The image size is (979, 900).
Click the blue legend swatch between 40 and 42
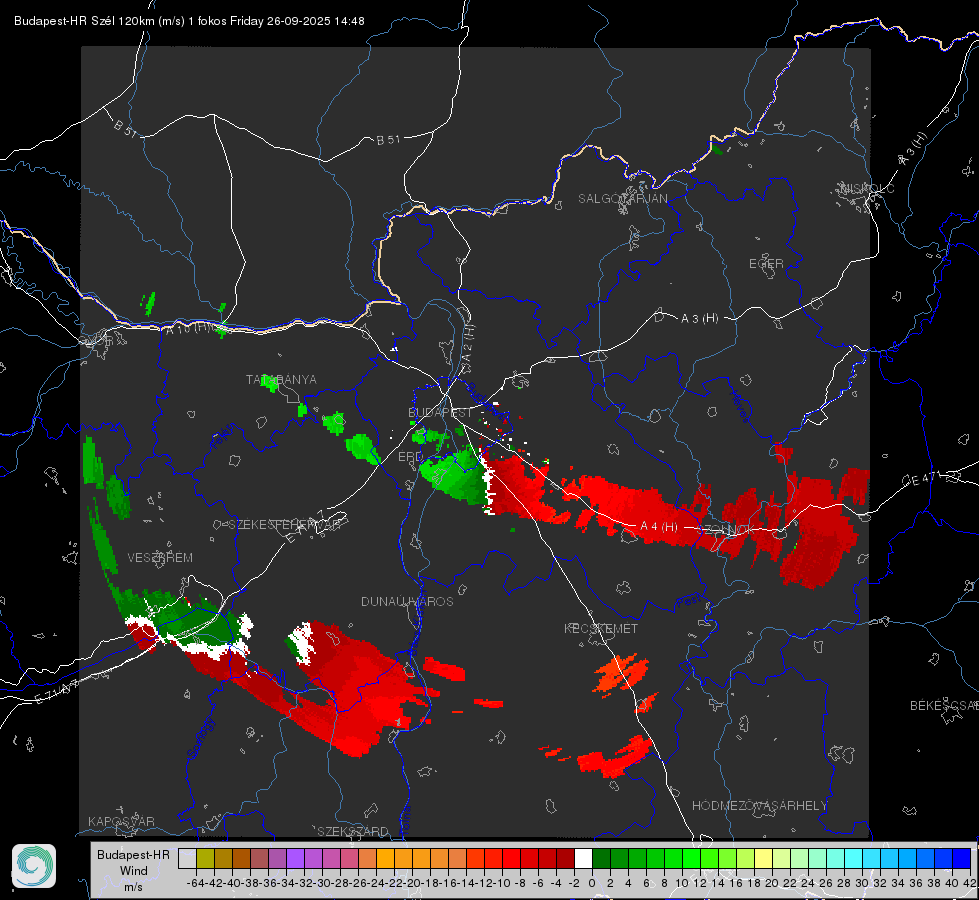tap(962, 858)
